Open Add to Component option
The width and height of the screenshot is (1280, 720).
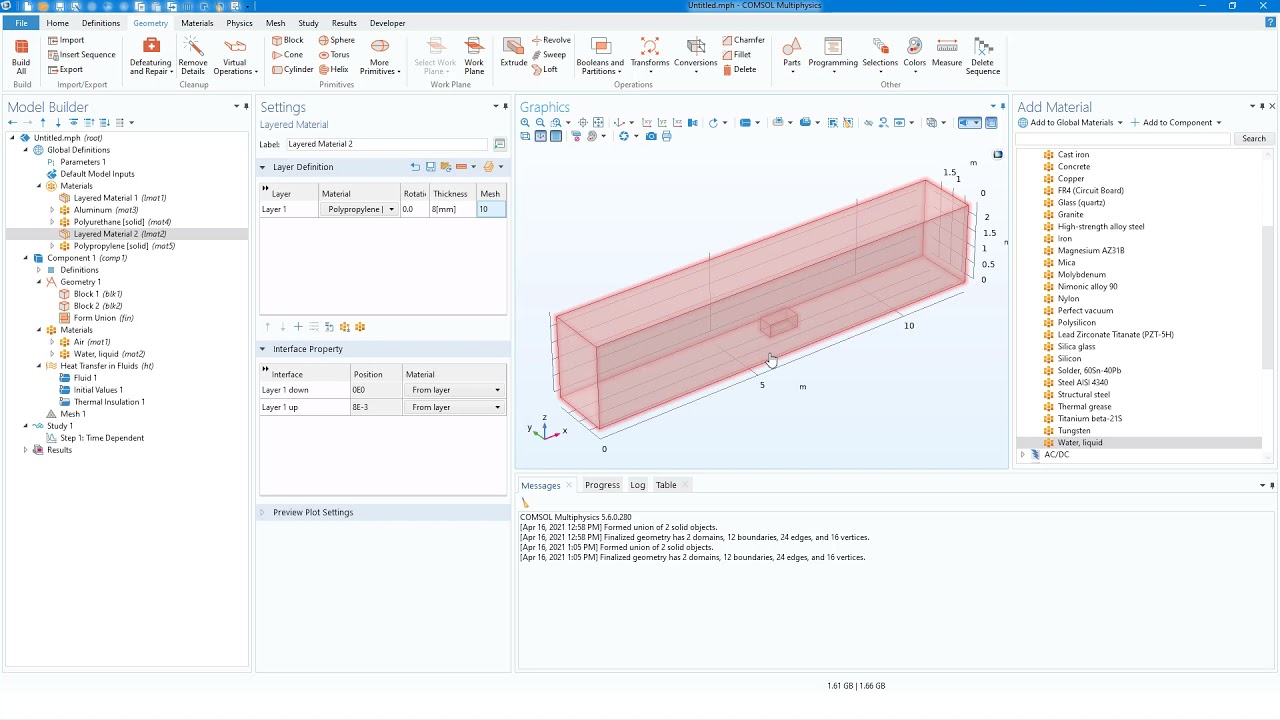tap(1176, 123)
